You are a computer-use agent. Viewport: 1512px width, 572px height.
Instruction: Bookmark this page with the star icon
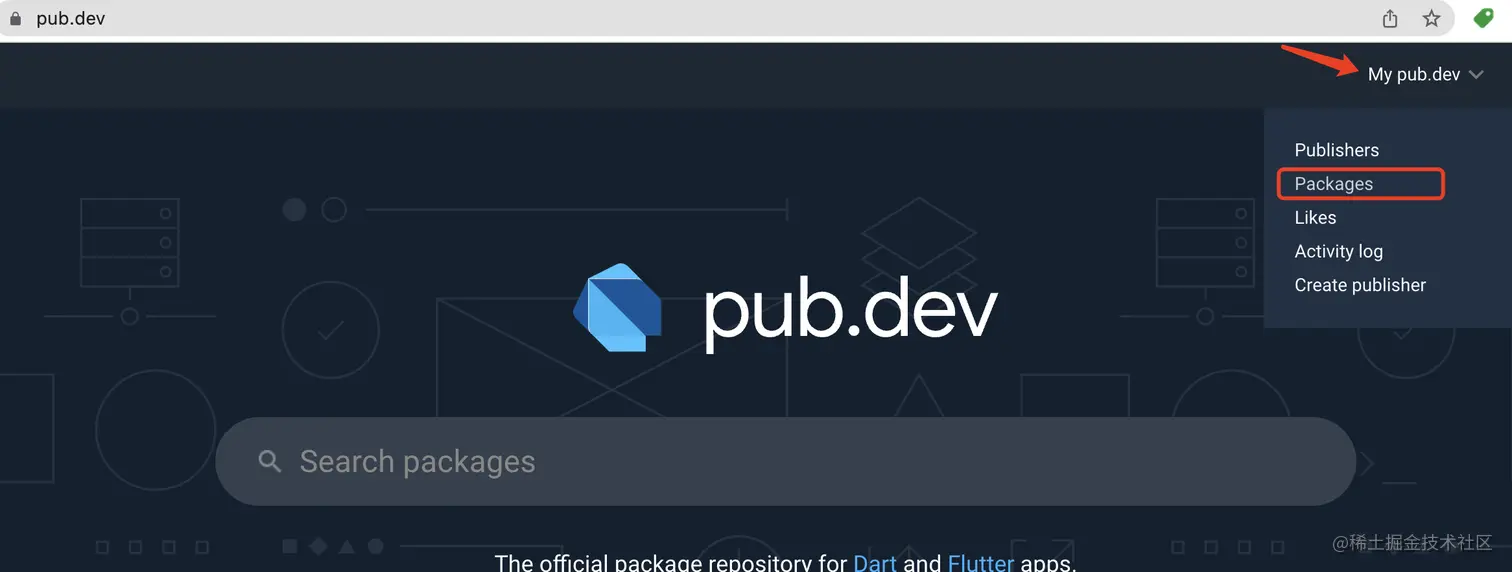click(1432, 18)
